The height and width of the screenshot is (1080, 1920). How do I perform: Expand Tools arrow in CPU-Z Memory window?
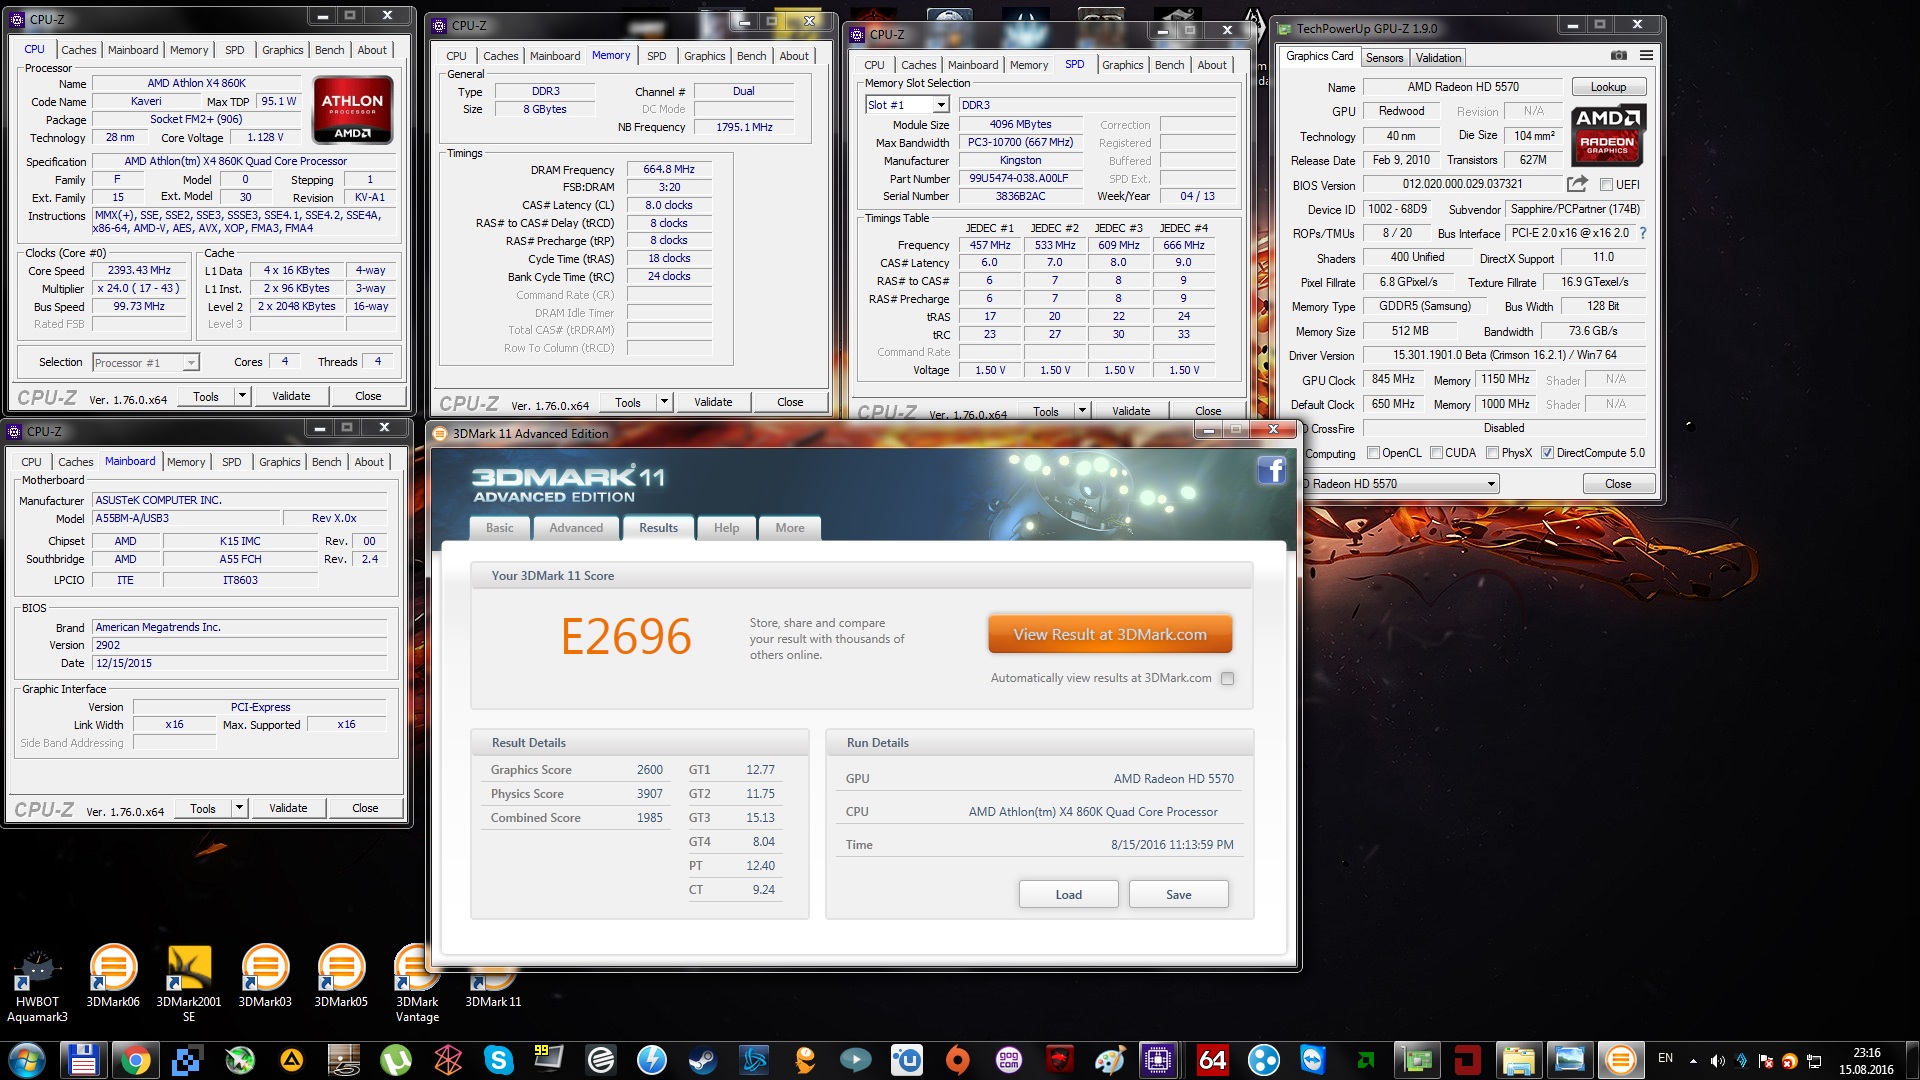click(x=663, y=402)
